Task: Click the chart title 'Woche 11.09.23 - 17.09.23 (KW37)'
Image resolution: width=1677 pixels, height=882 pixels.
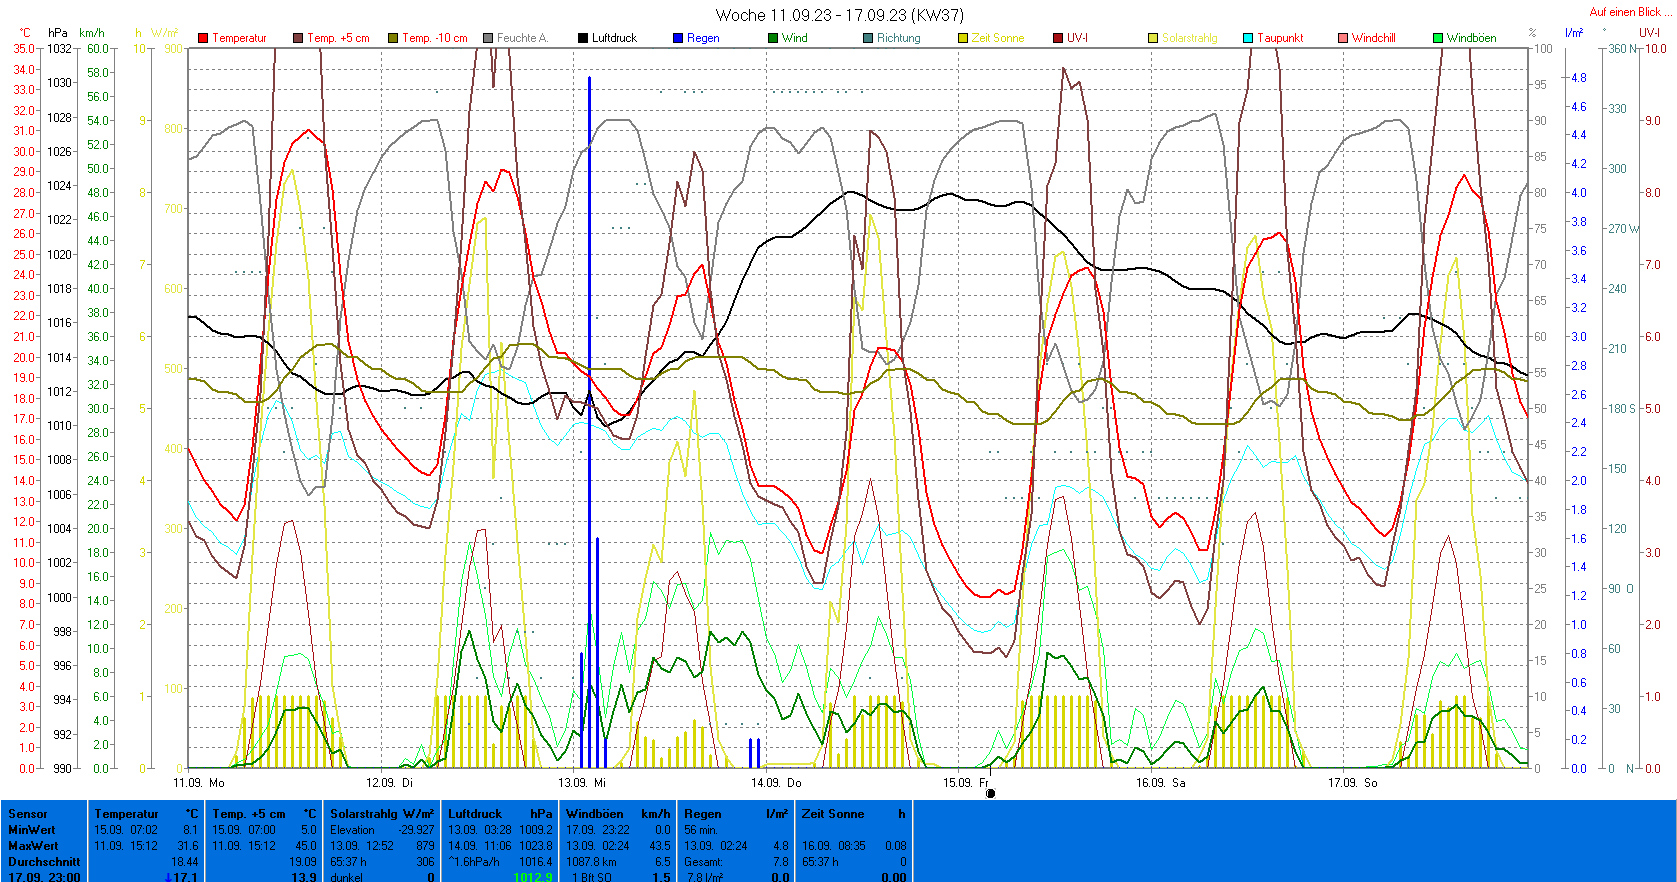Action: click(840, 15)
